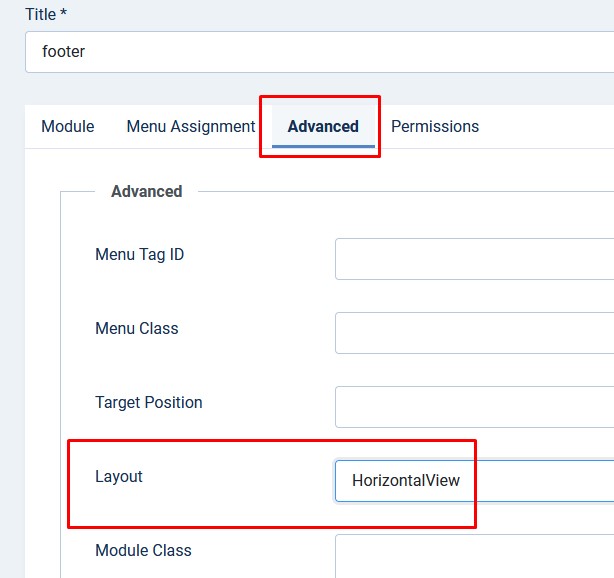Click the required asterisk beside Title
Viewport: 614px width, 578px height.
[x=63, y=12]
